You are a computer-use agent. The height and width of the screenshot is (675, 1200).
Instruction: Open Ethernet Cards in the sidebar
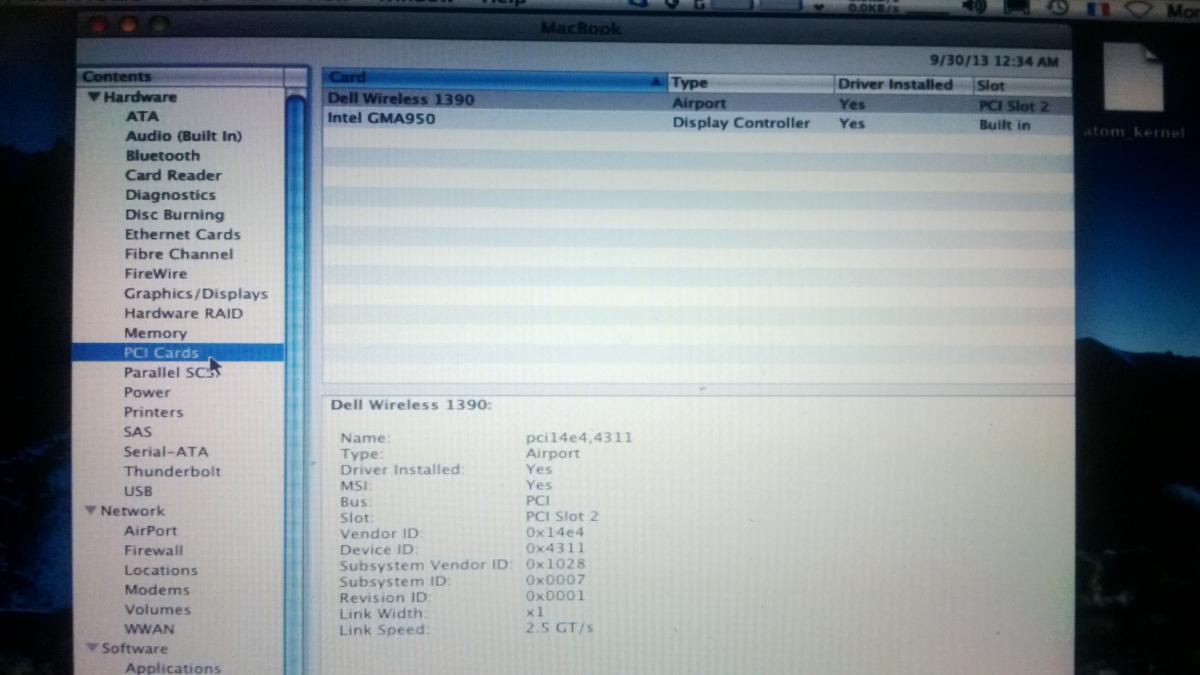tap(183, 234)
